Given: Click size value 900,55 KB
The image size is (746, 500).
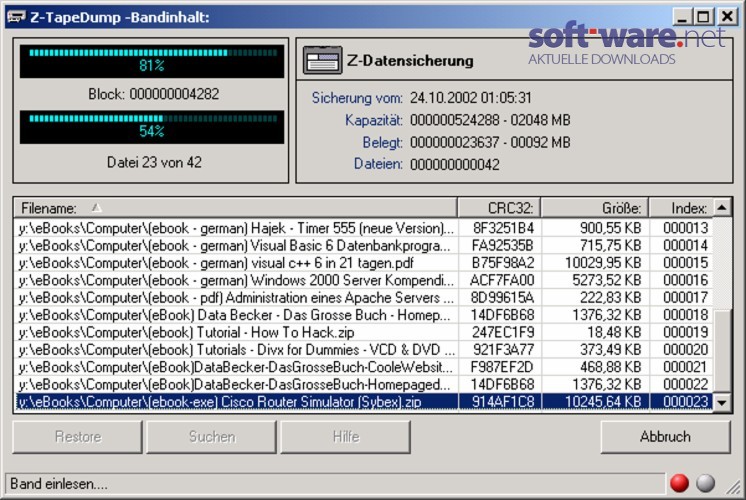Looking at the screenshot, I should pyautogui.click(x=610, y=228).
